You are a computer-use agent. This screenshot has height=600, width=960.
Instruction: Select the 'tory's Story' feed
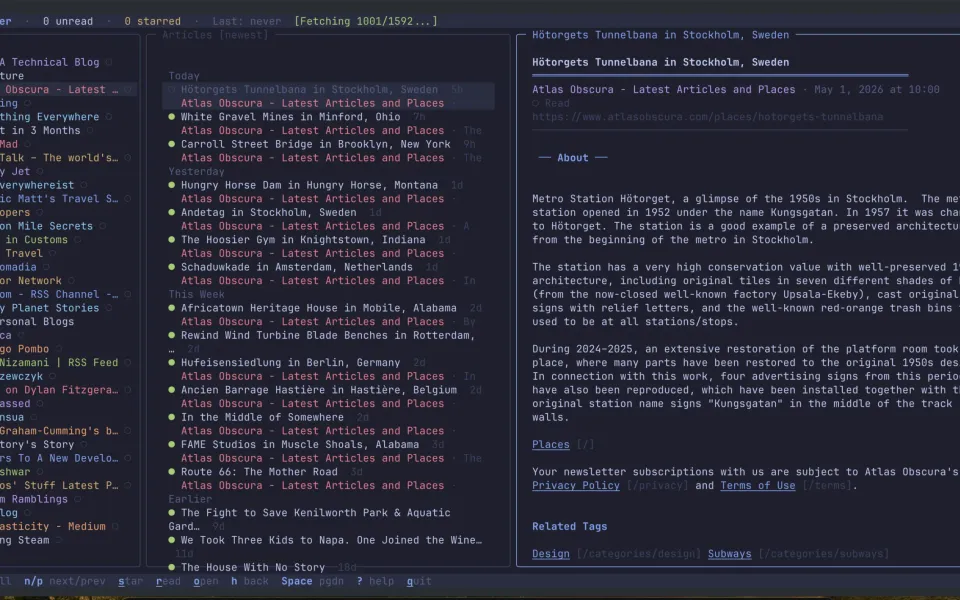coord(37,444)
